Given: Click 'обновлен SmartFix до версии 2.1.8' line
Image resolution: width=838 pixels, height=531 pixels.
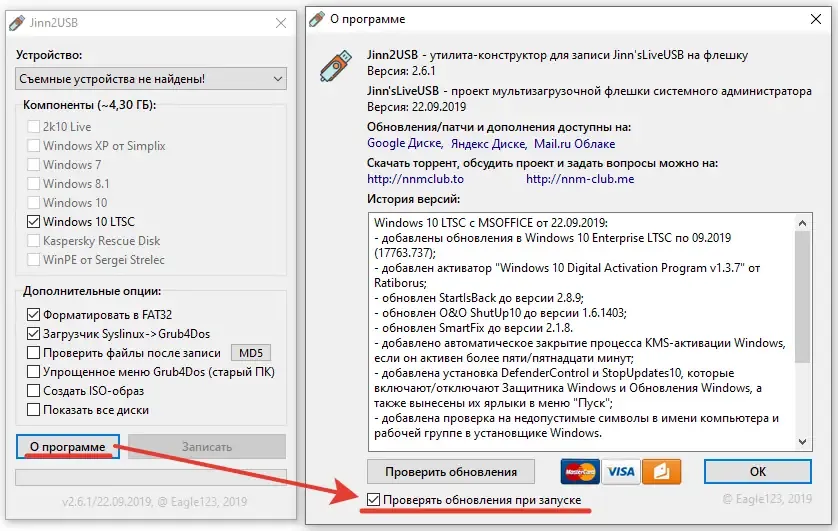Looking at the screenshot, I should pos(474,327).
